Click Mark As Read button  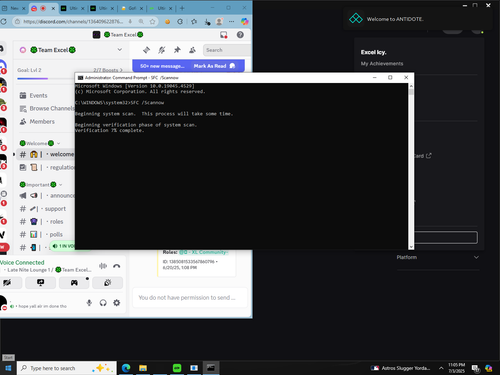pyautogui.click(x=214, y=66)
